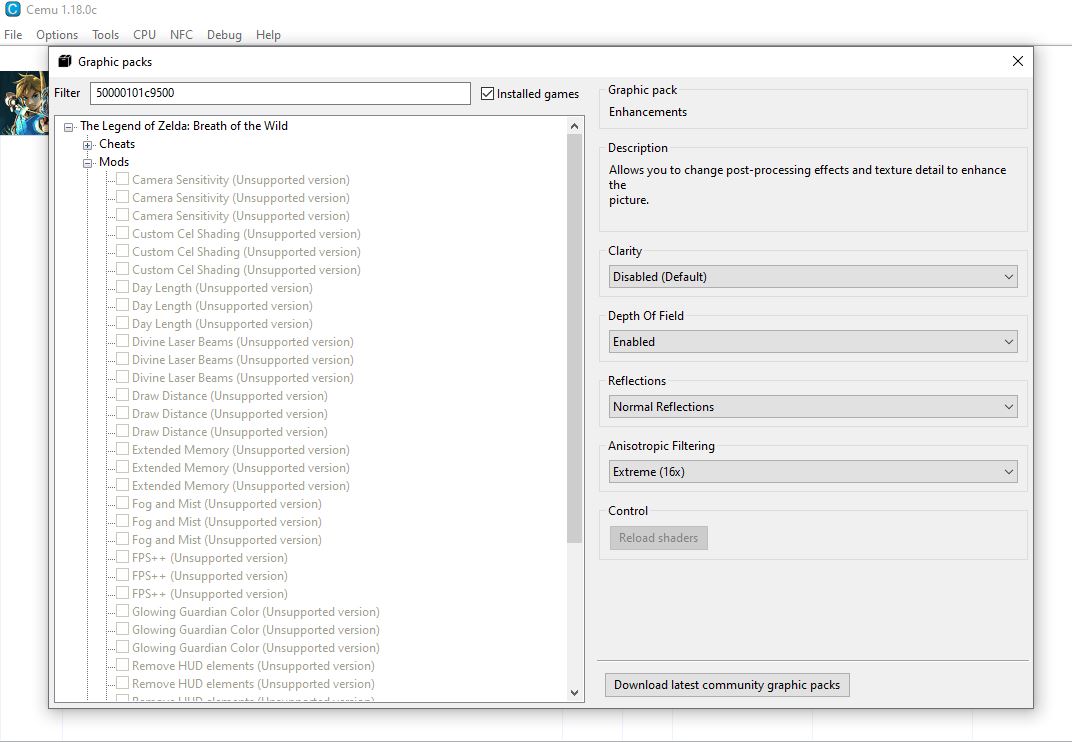The image size is (1072, 742).
Task: Select the Mods tree label
Action: (114, 162)
